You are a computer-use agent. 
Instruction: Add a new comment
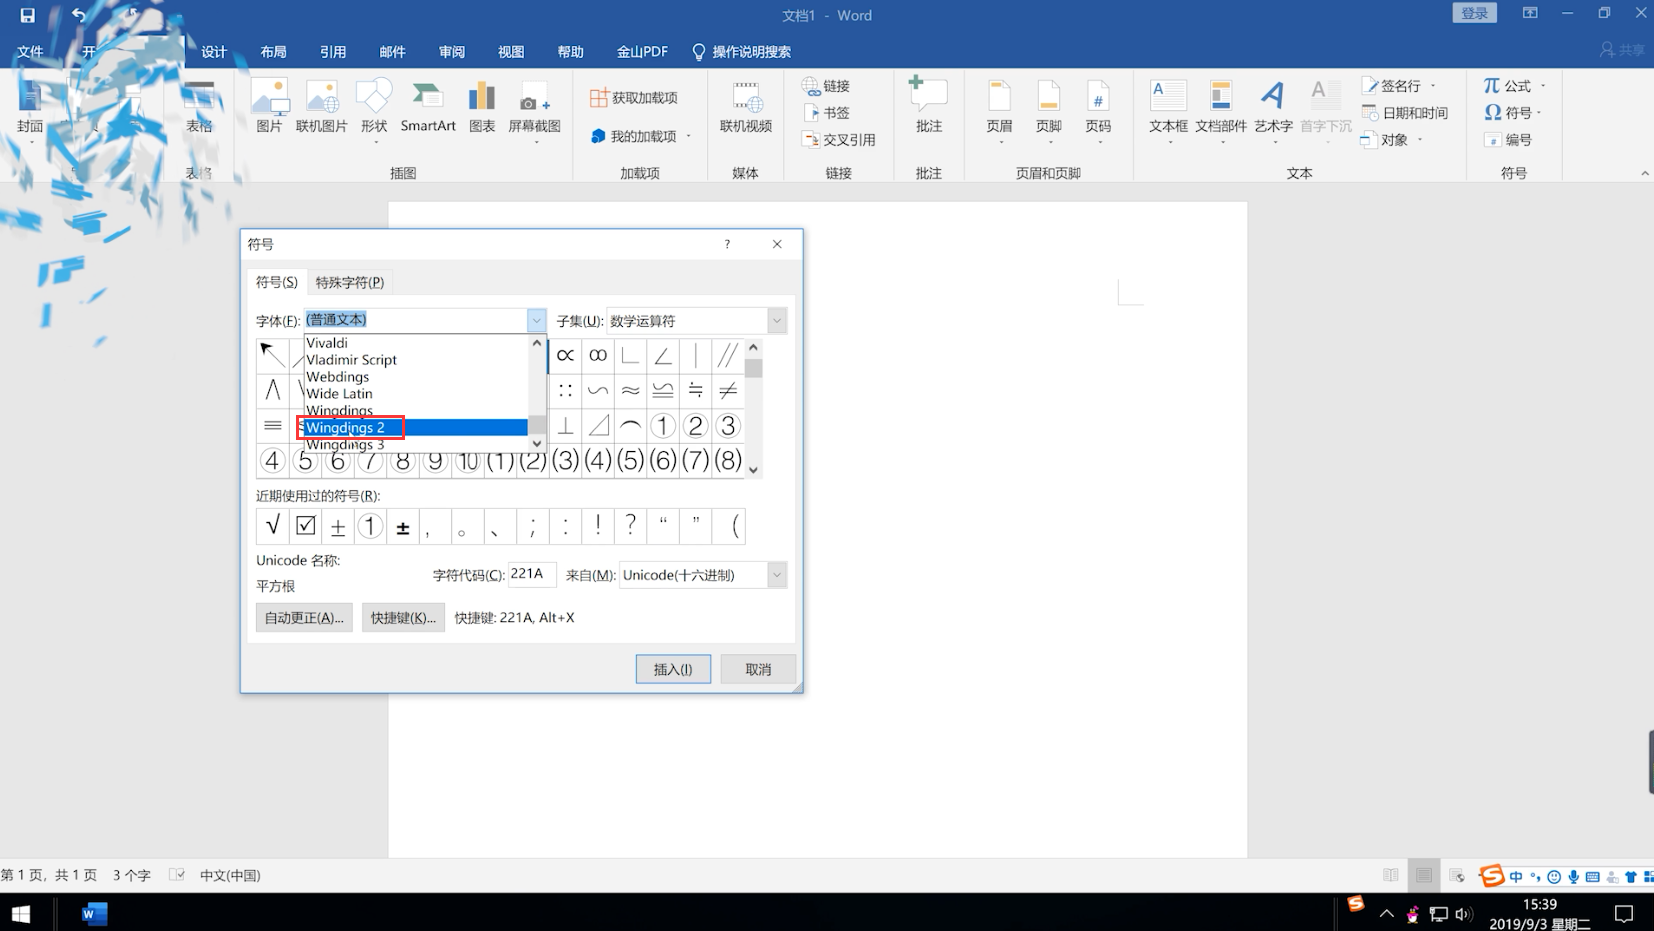929,106
